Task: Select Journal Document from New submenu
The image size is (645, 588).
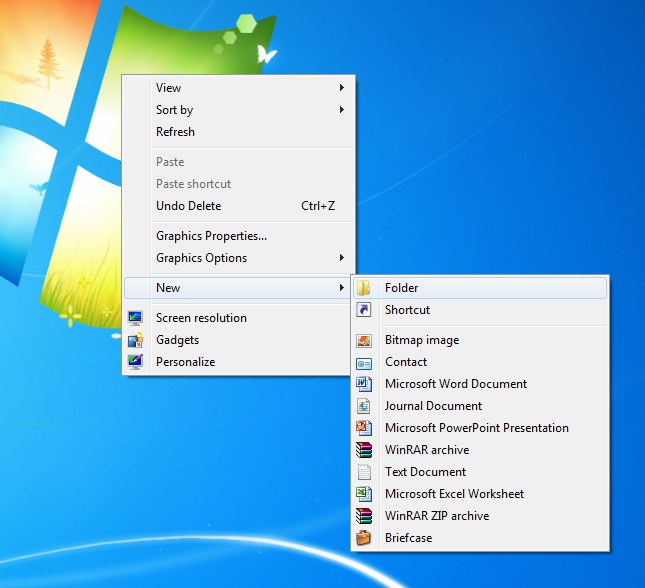Action: tap(433, 406)
